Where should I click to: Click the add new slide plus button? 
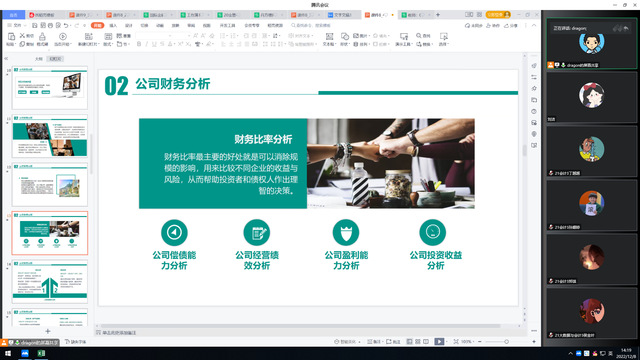coord(48,331)
